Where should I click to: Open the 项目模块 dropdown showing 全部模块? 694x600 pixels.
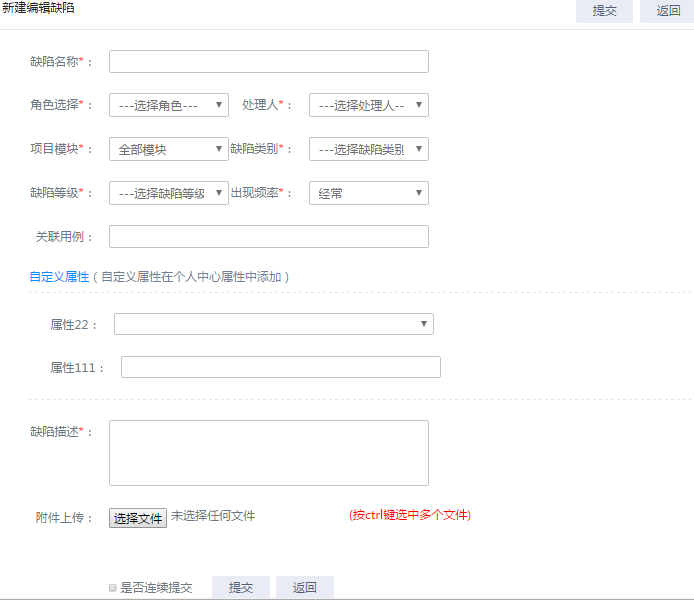tap(168, 149)
